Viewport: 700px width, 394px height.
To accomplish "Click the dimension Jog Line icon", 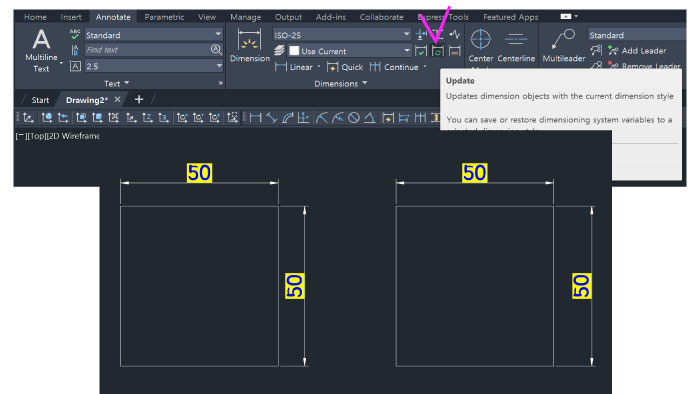I will (x=454, y=34).
